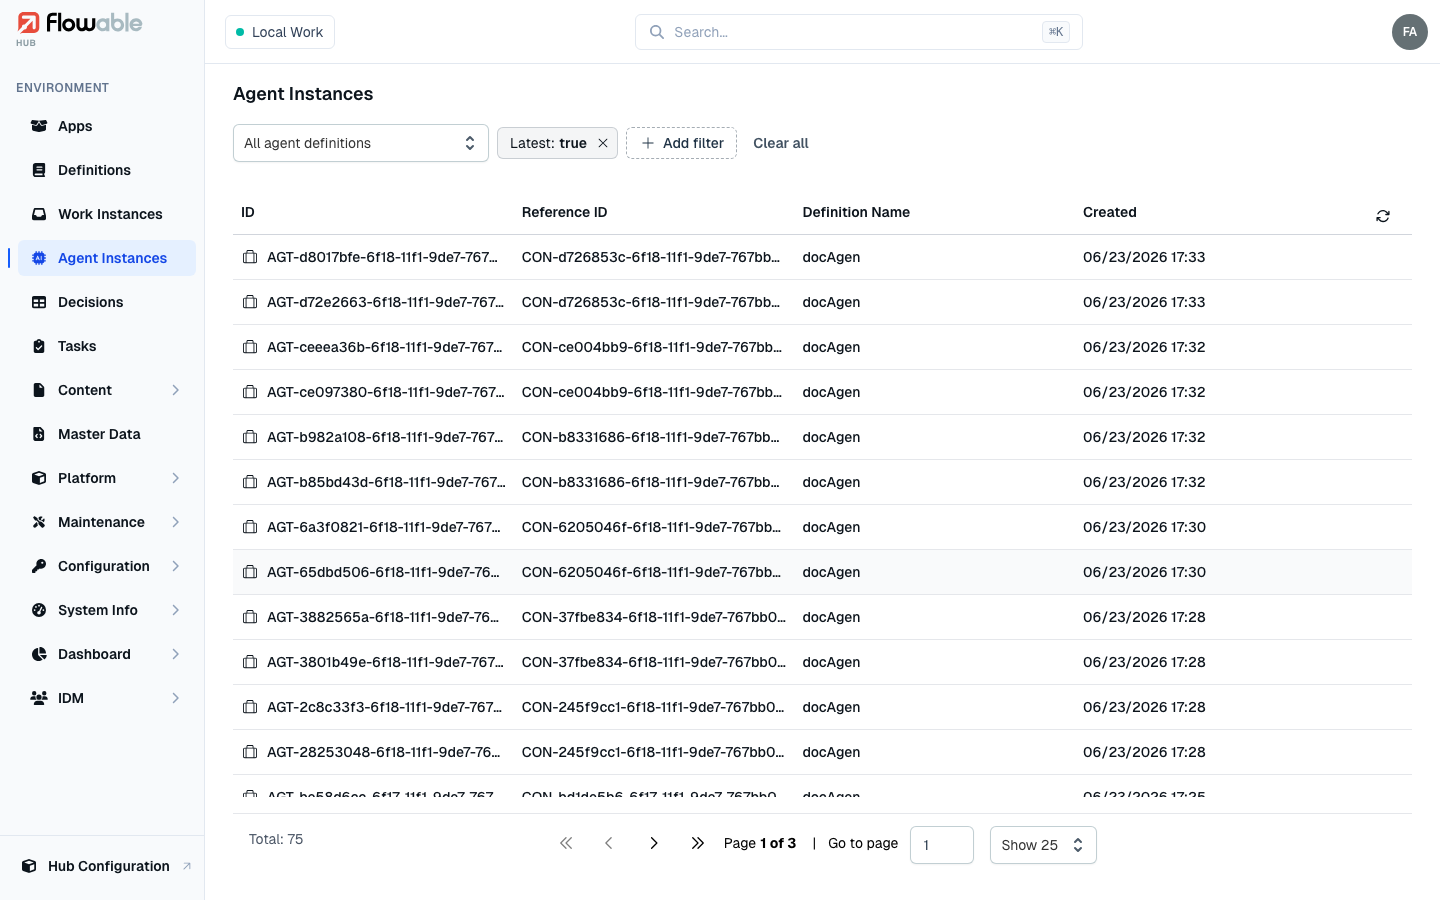Click the icon for AGT-ceeea36b row
Screen dimensions: 1440x900
(250, 347)
